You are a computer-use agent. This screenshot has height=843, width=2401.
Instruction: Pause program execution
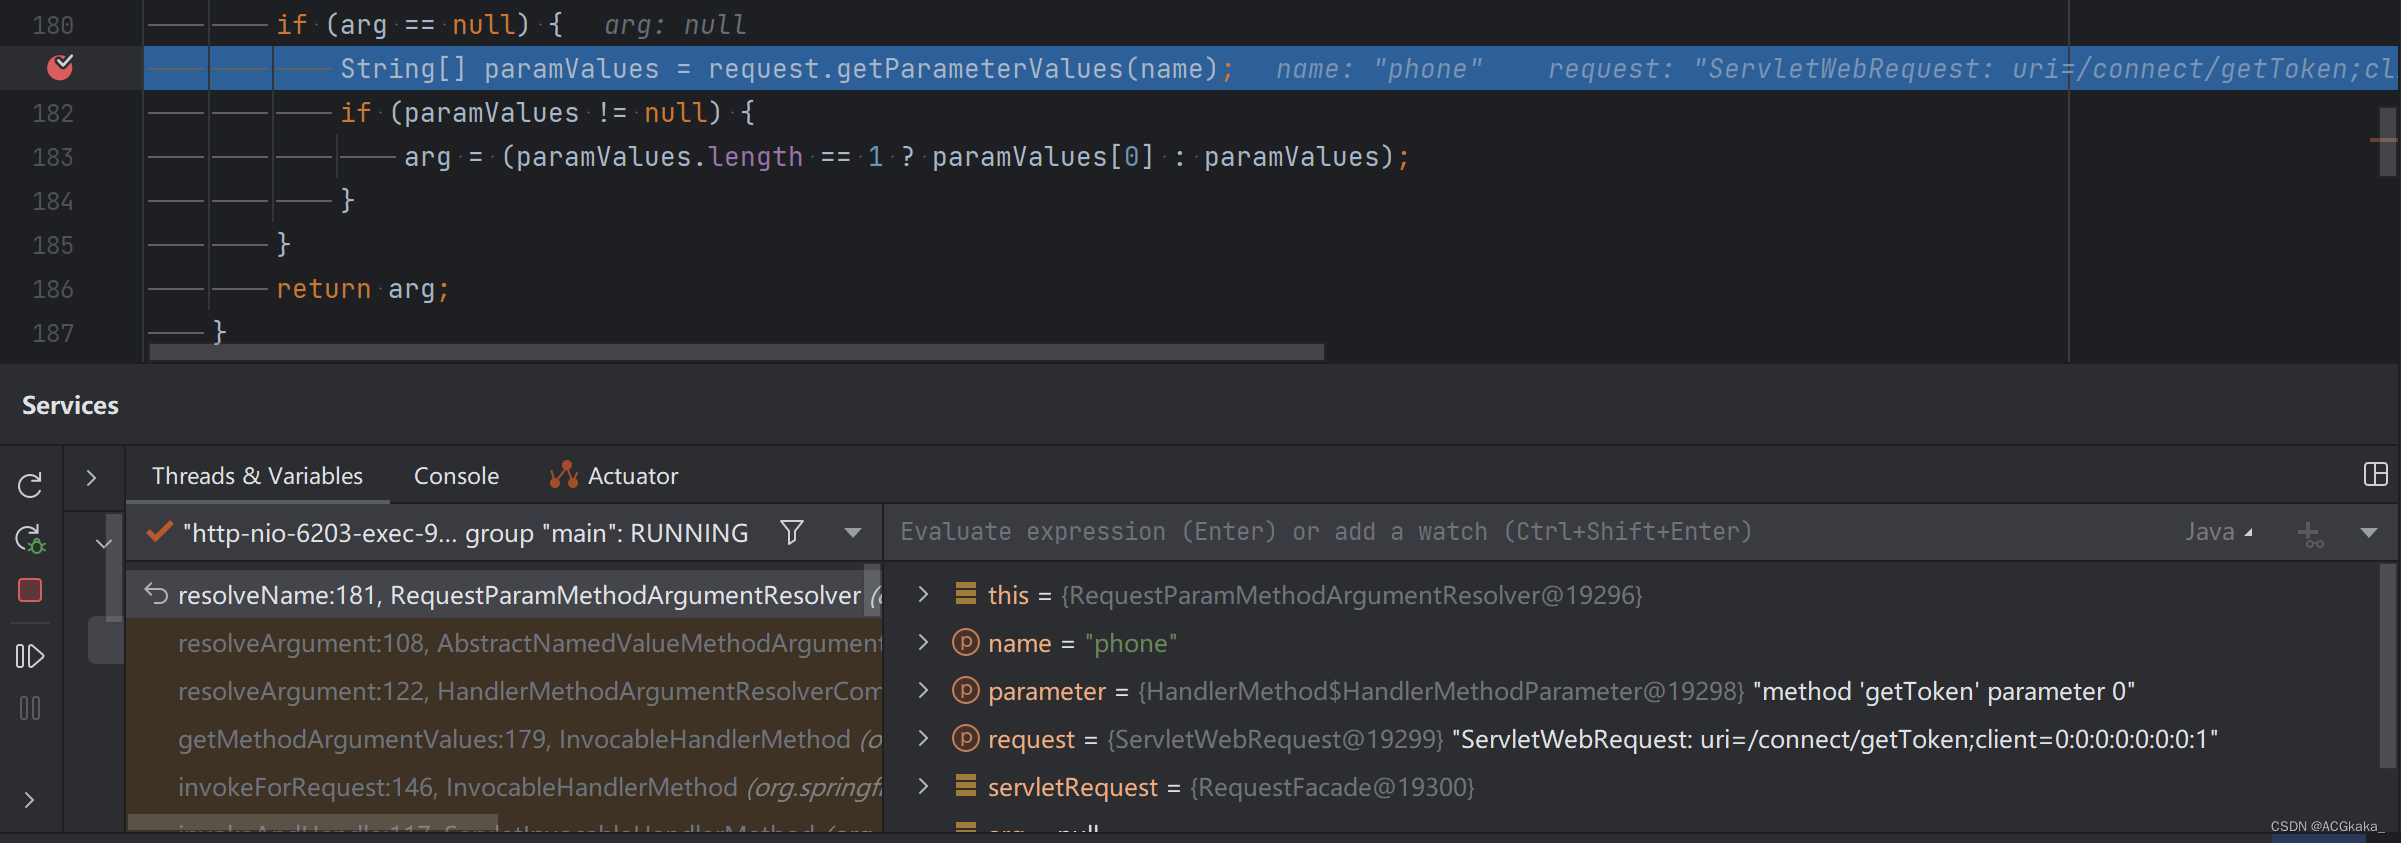point(30,709)
